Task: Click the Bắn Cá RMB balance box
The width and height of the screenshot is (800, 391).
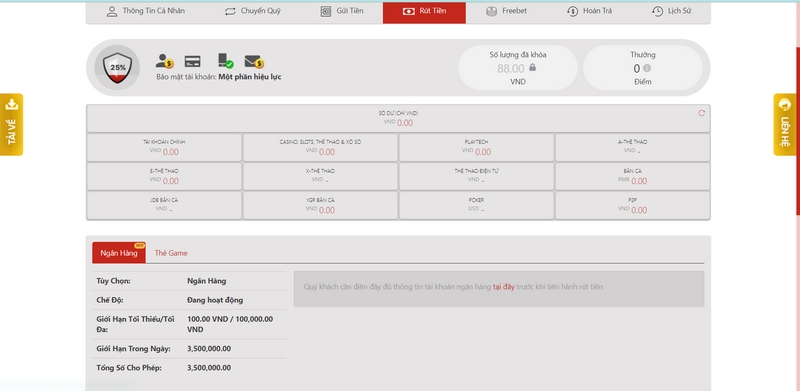Action: coord(633,177)
